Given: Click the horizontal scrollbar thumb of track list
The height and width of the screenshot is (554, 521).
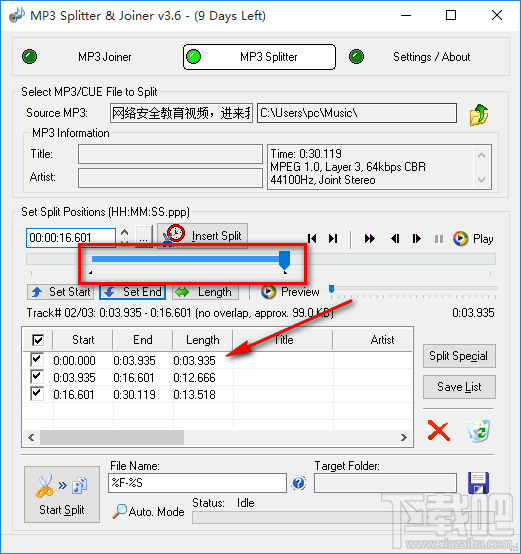Looking at the screenshot, I should 112,437.
